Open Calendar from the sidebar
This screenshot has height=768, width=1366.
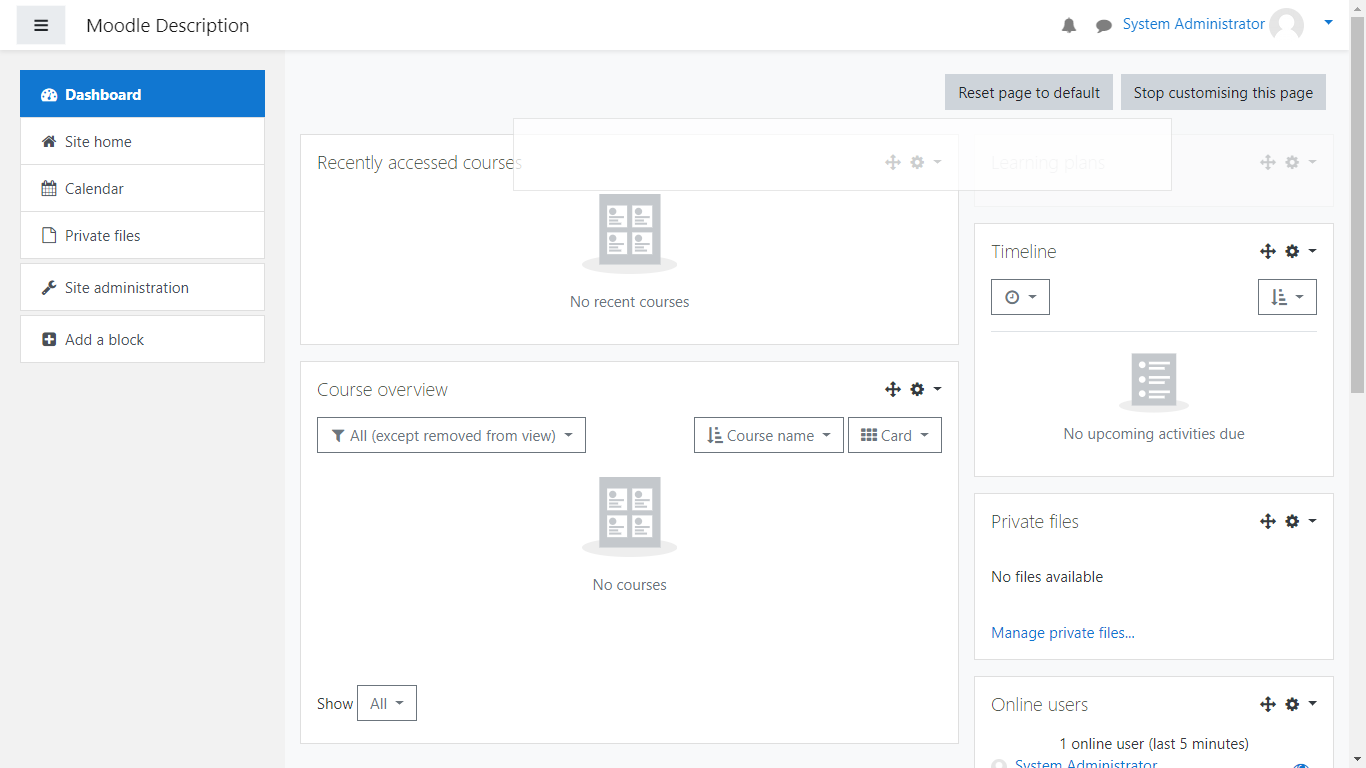(94, 188)
